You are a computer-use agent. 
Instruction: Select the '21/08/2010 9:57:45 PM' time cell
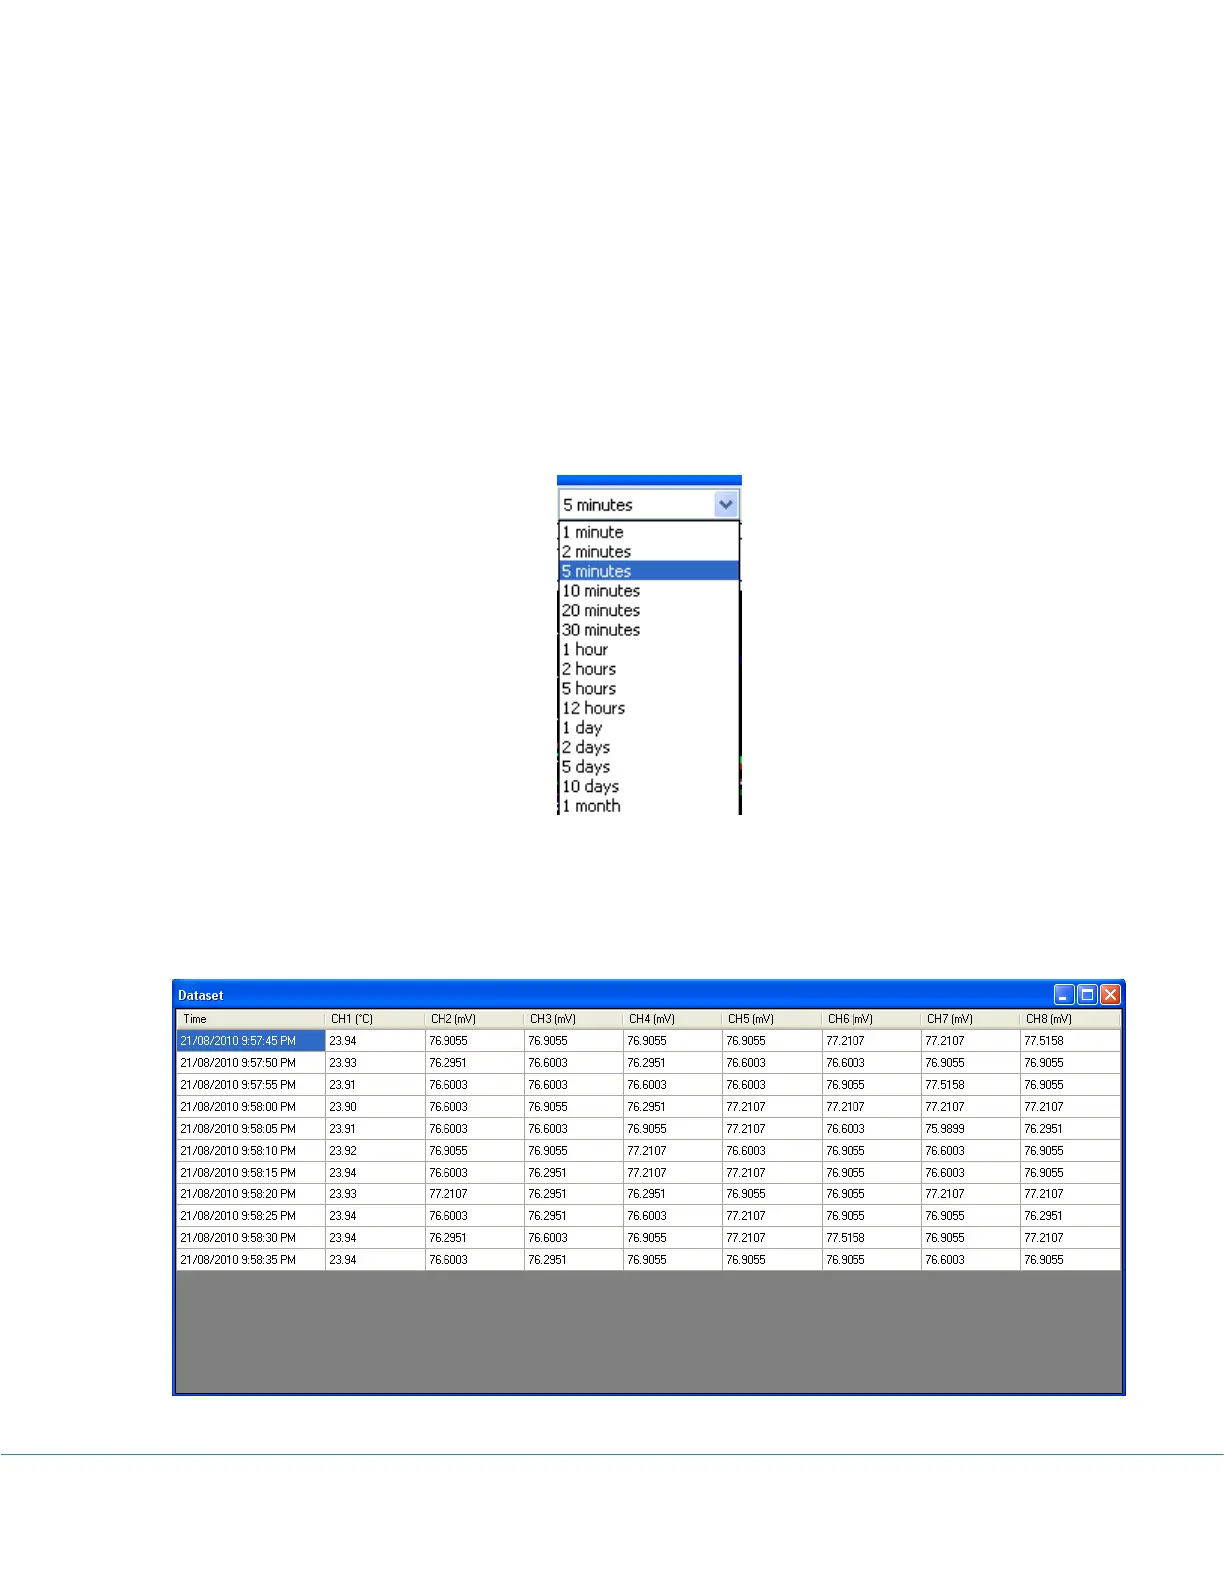tap(251, 1041)
